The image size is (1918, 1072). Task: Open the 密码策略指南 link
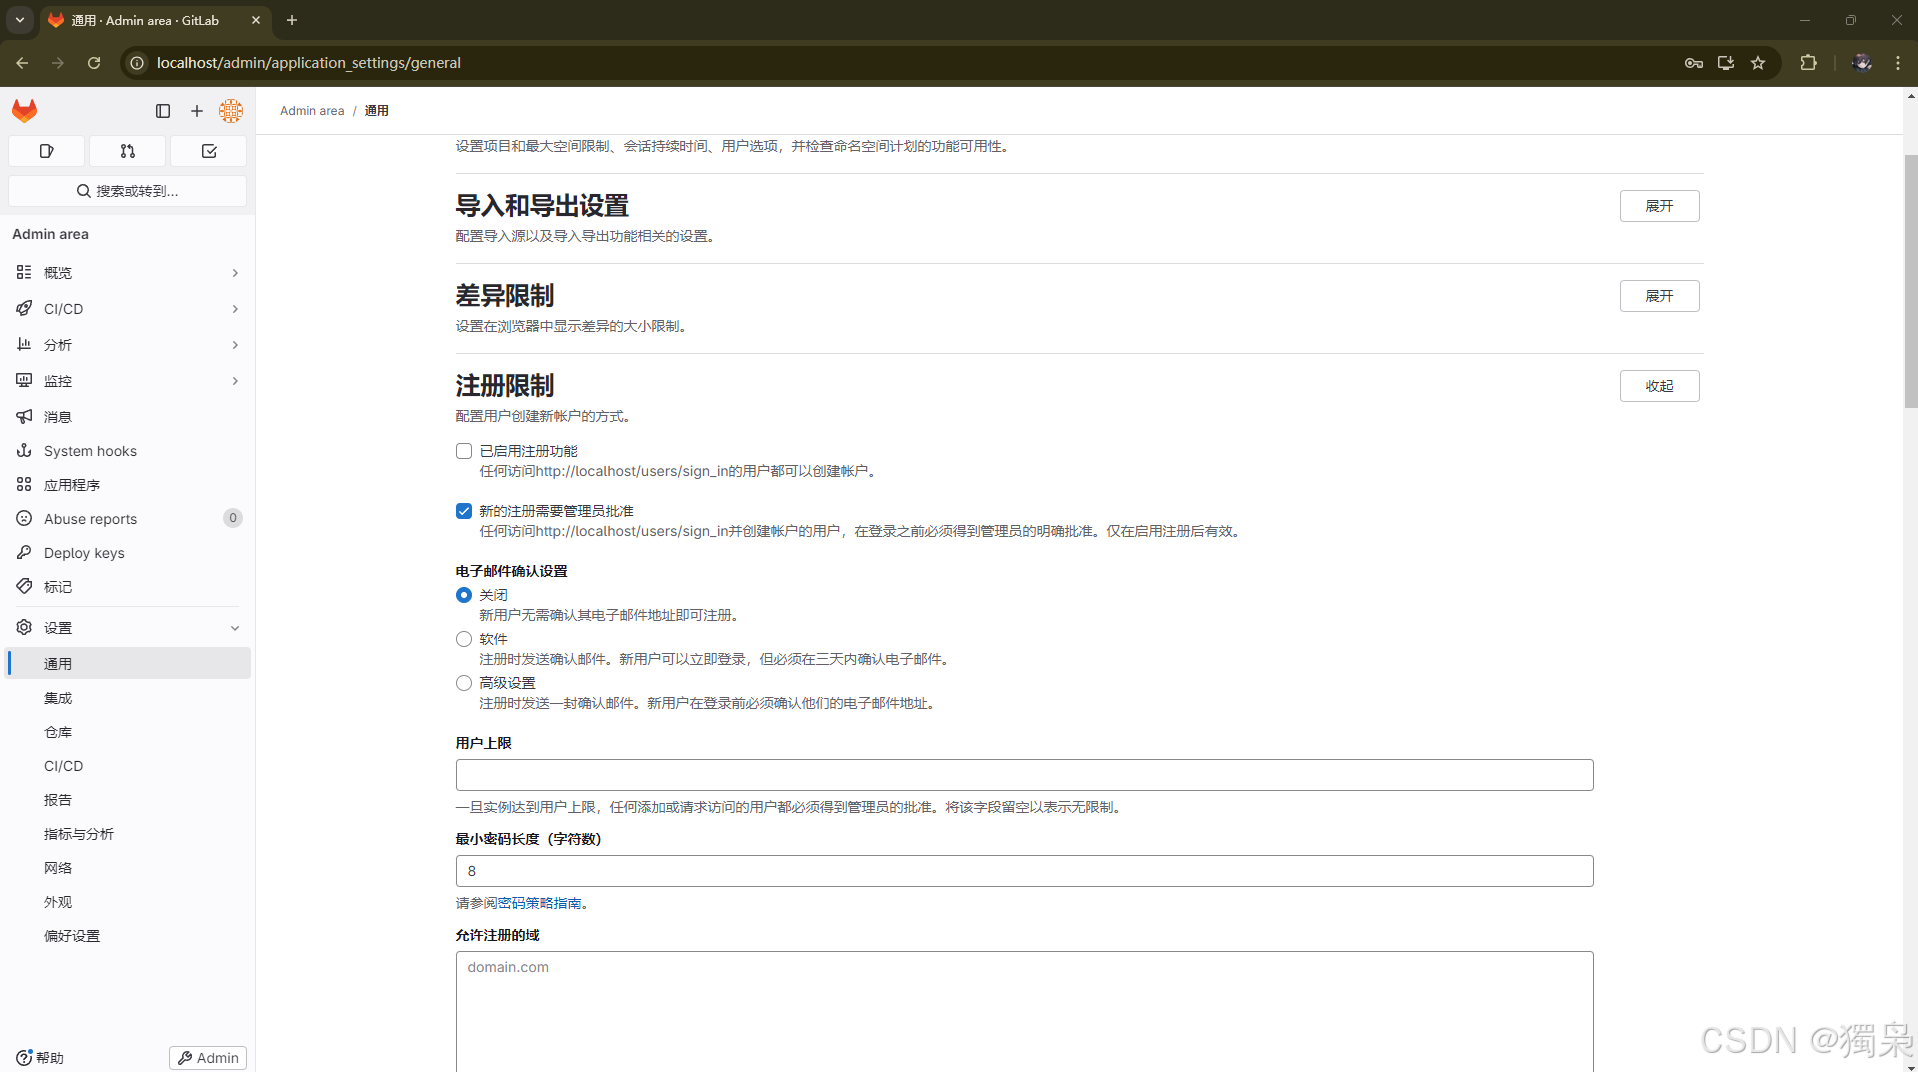(x=539, y=903)
